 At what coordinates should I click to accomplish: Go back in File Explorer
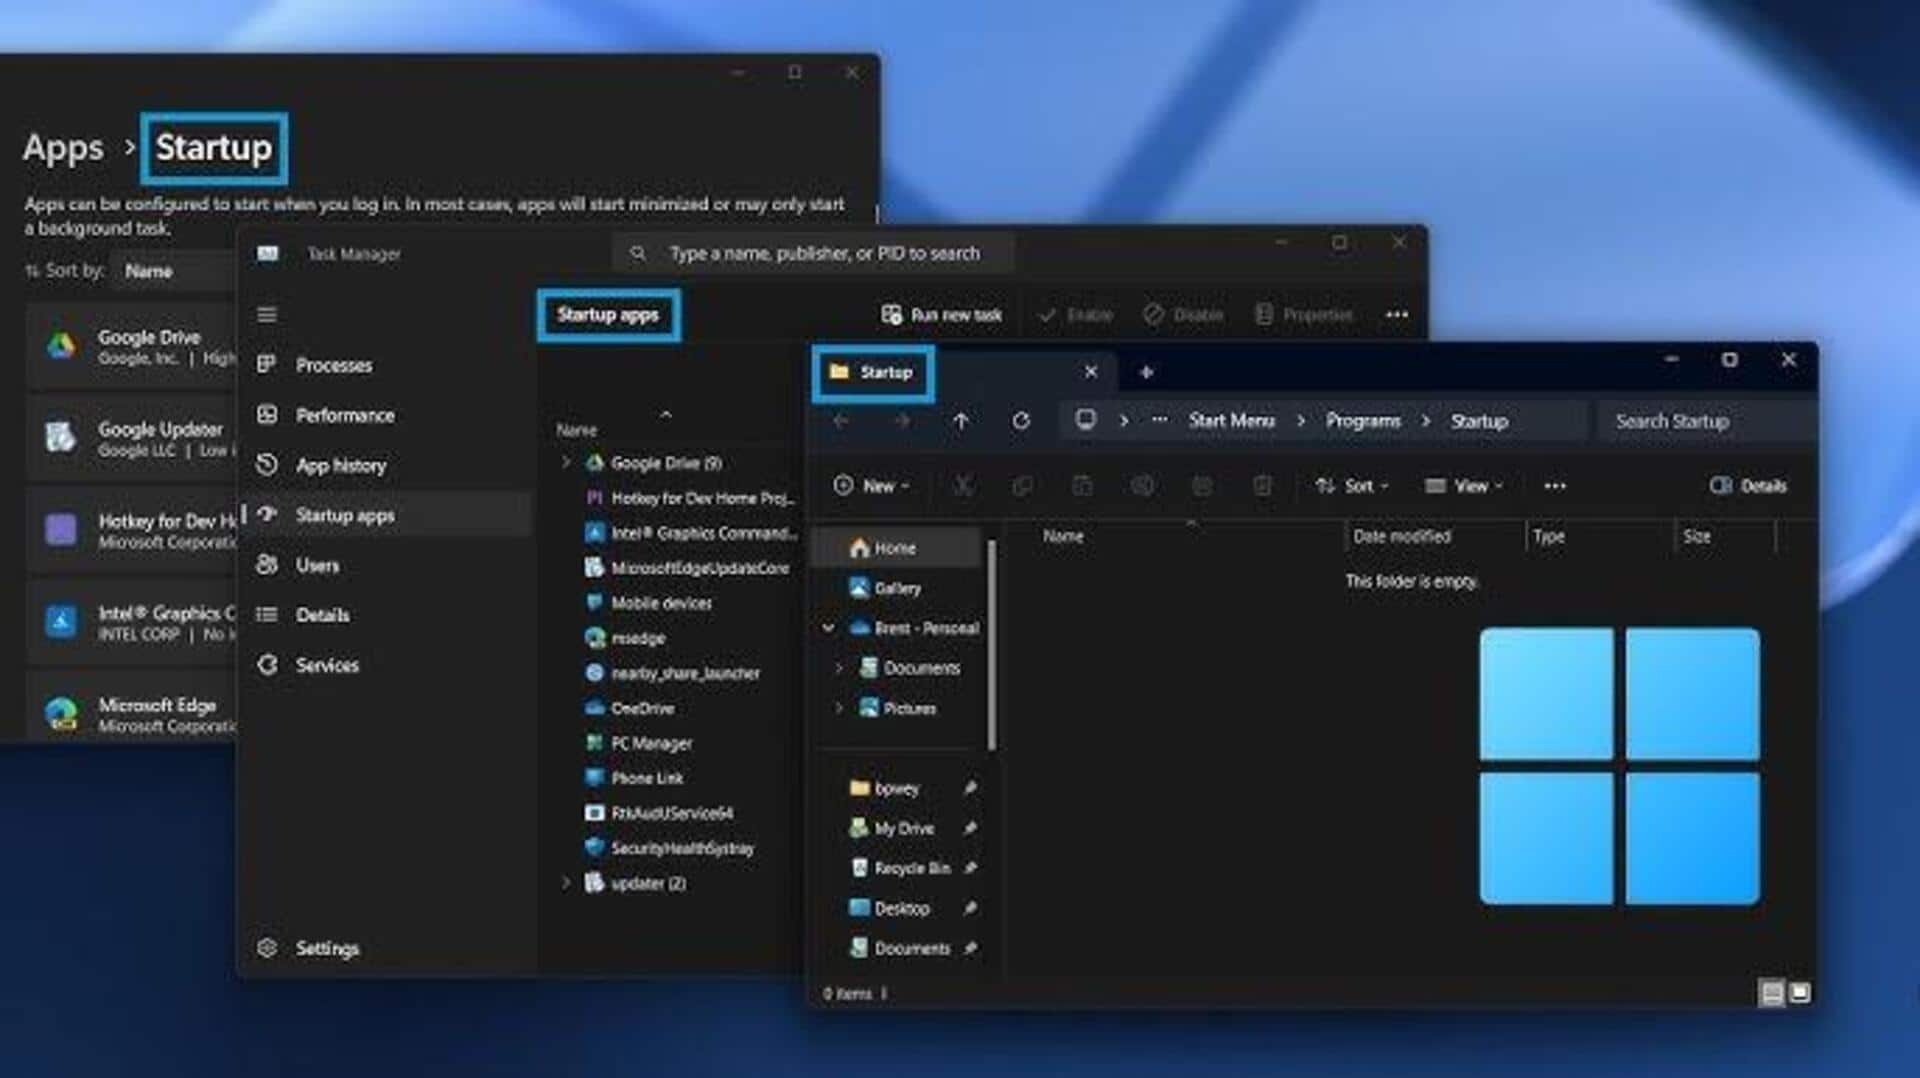841,421
